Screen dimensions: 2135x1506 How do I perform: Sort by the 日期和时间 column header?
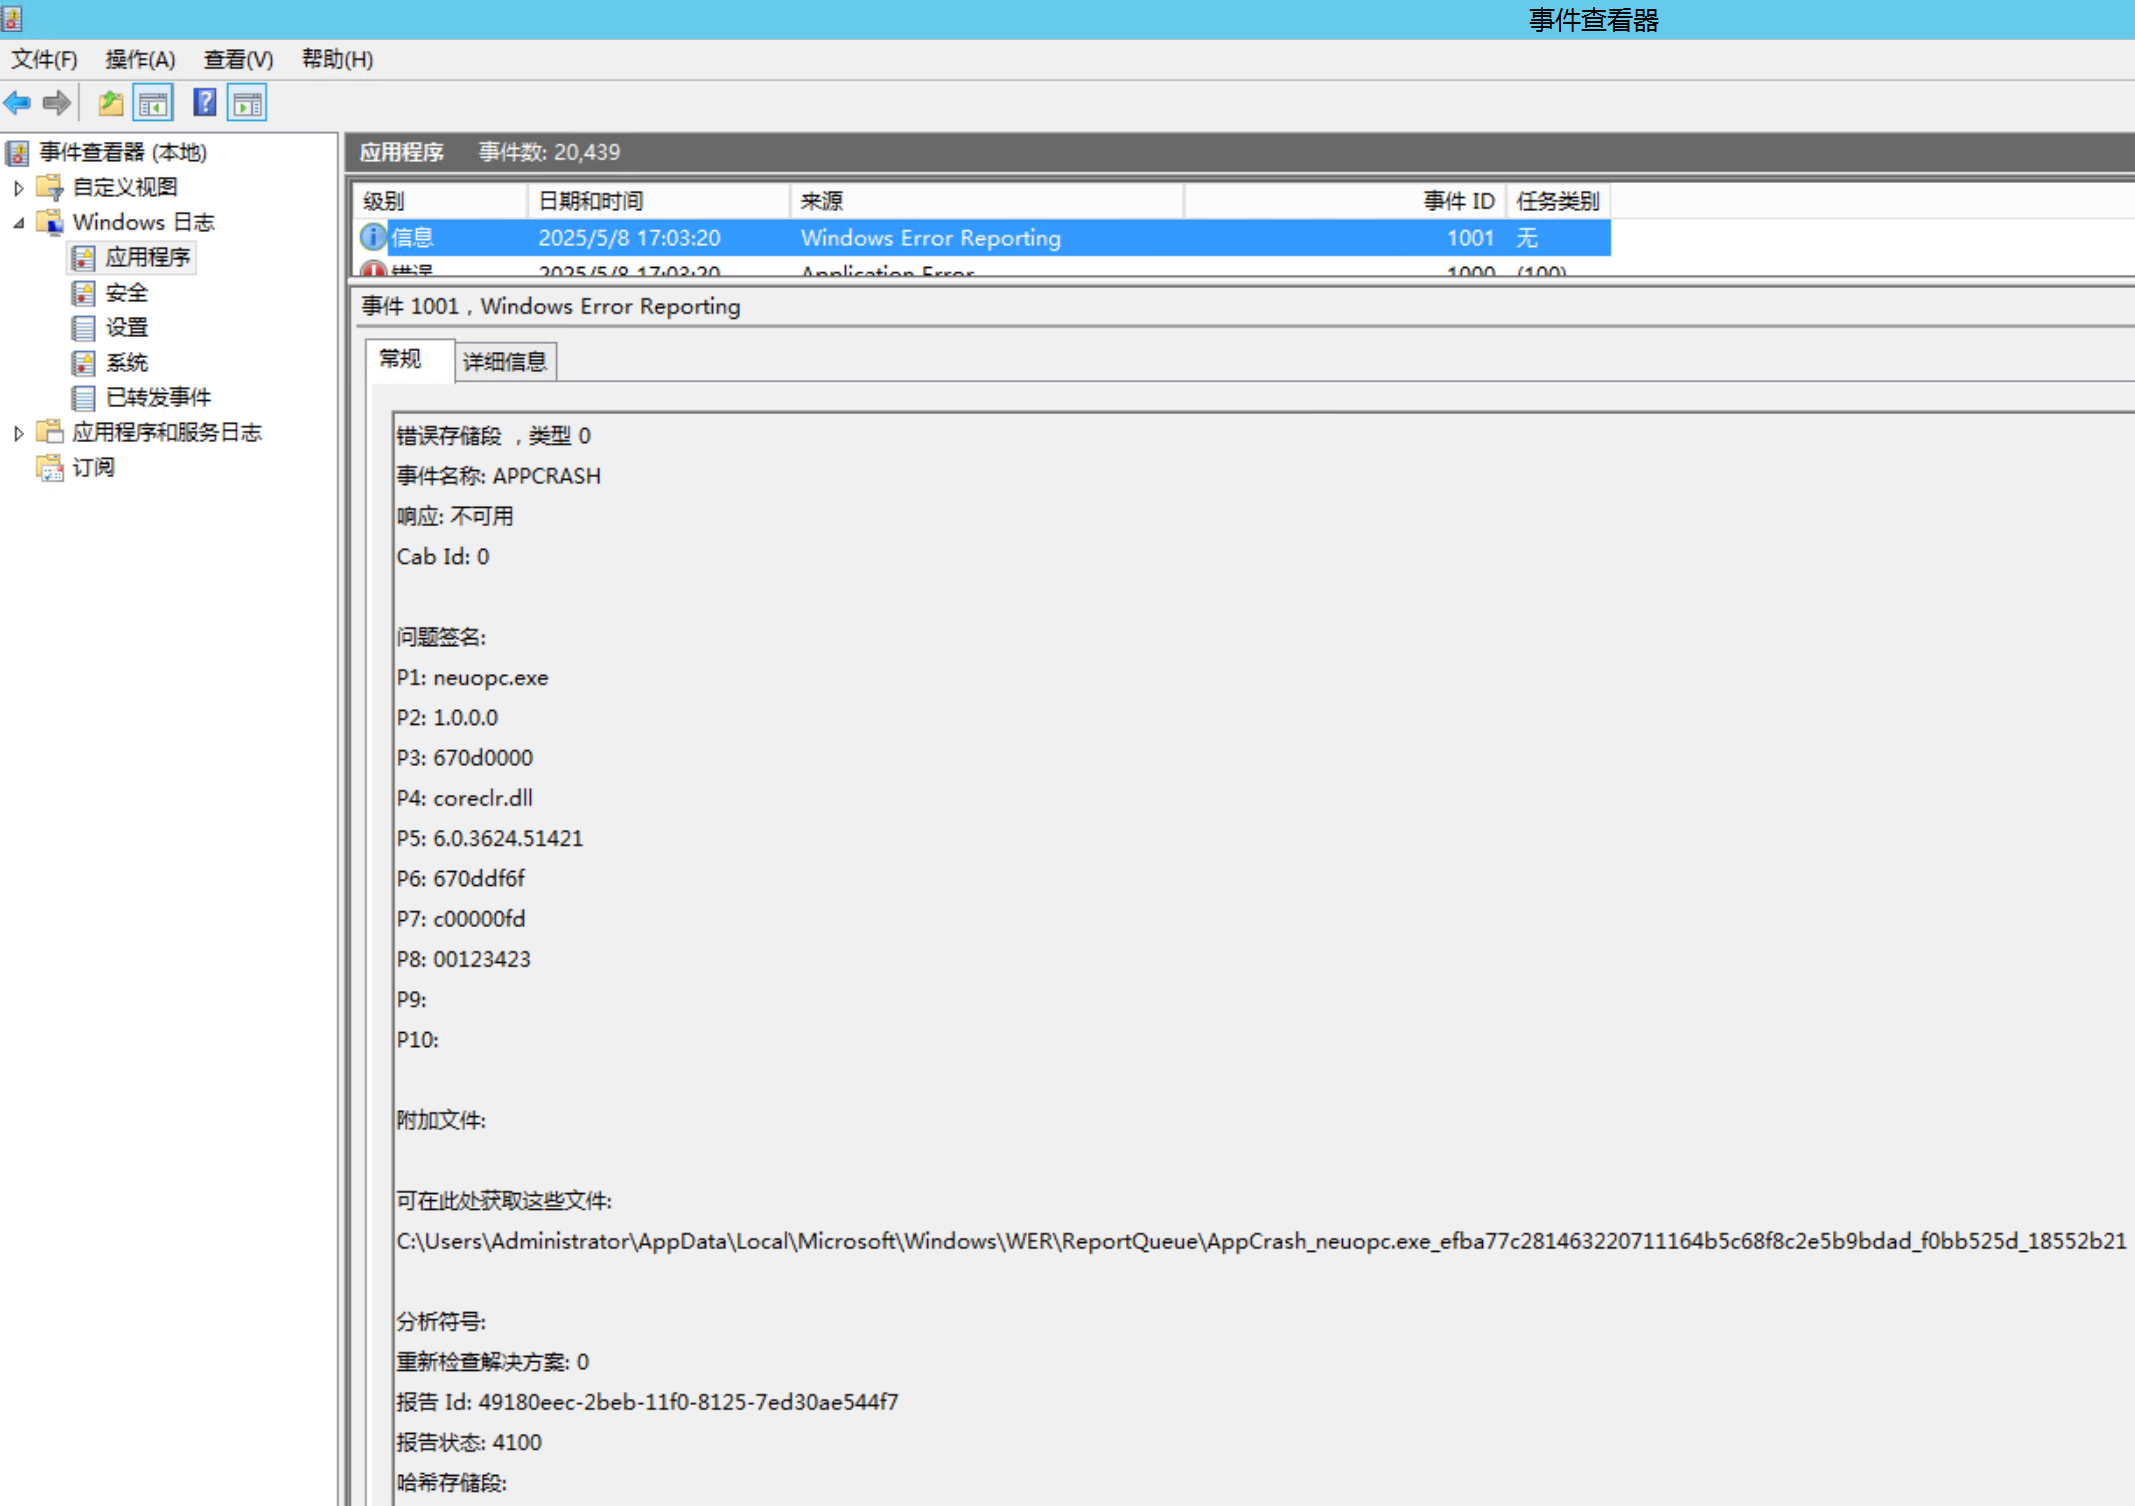(659, 201)
